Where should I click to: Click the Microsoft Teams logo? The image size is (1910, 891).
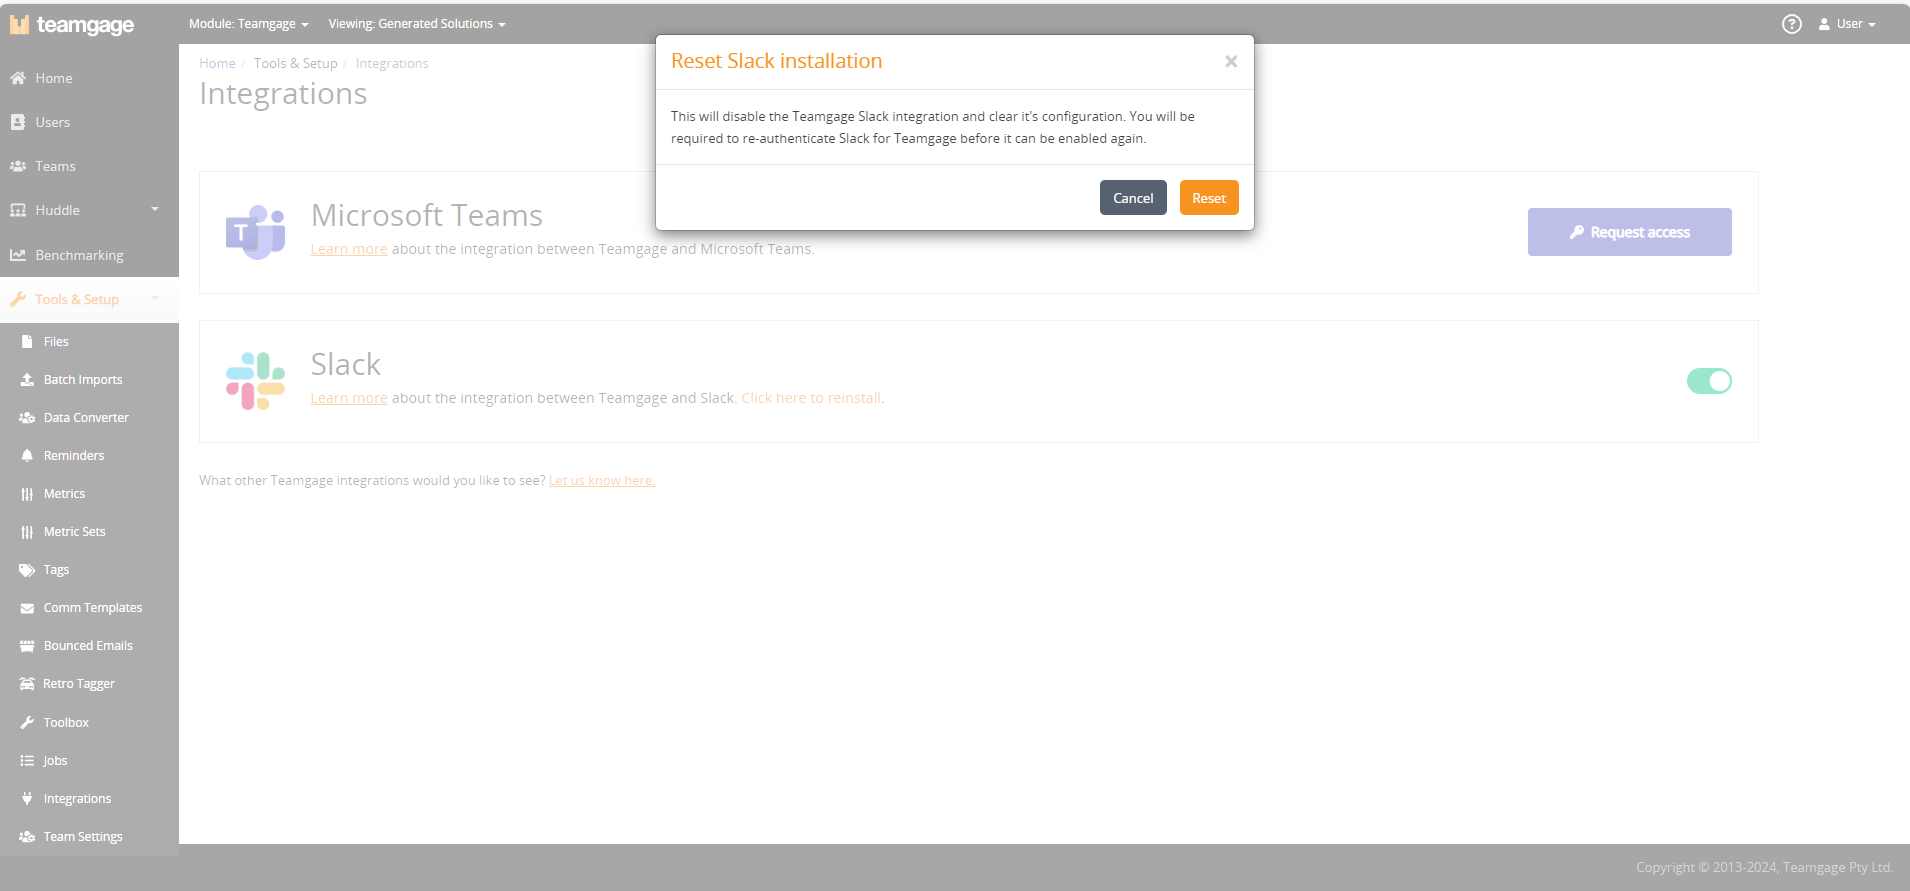[256, 233]
